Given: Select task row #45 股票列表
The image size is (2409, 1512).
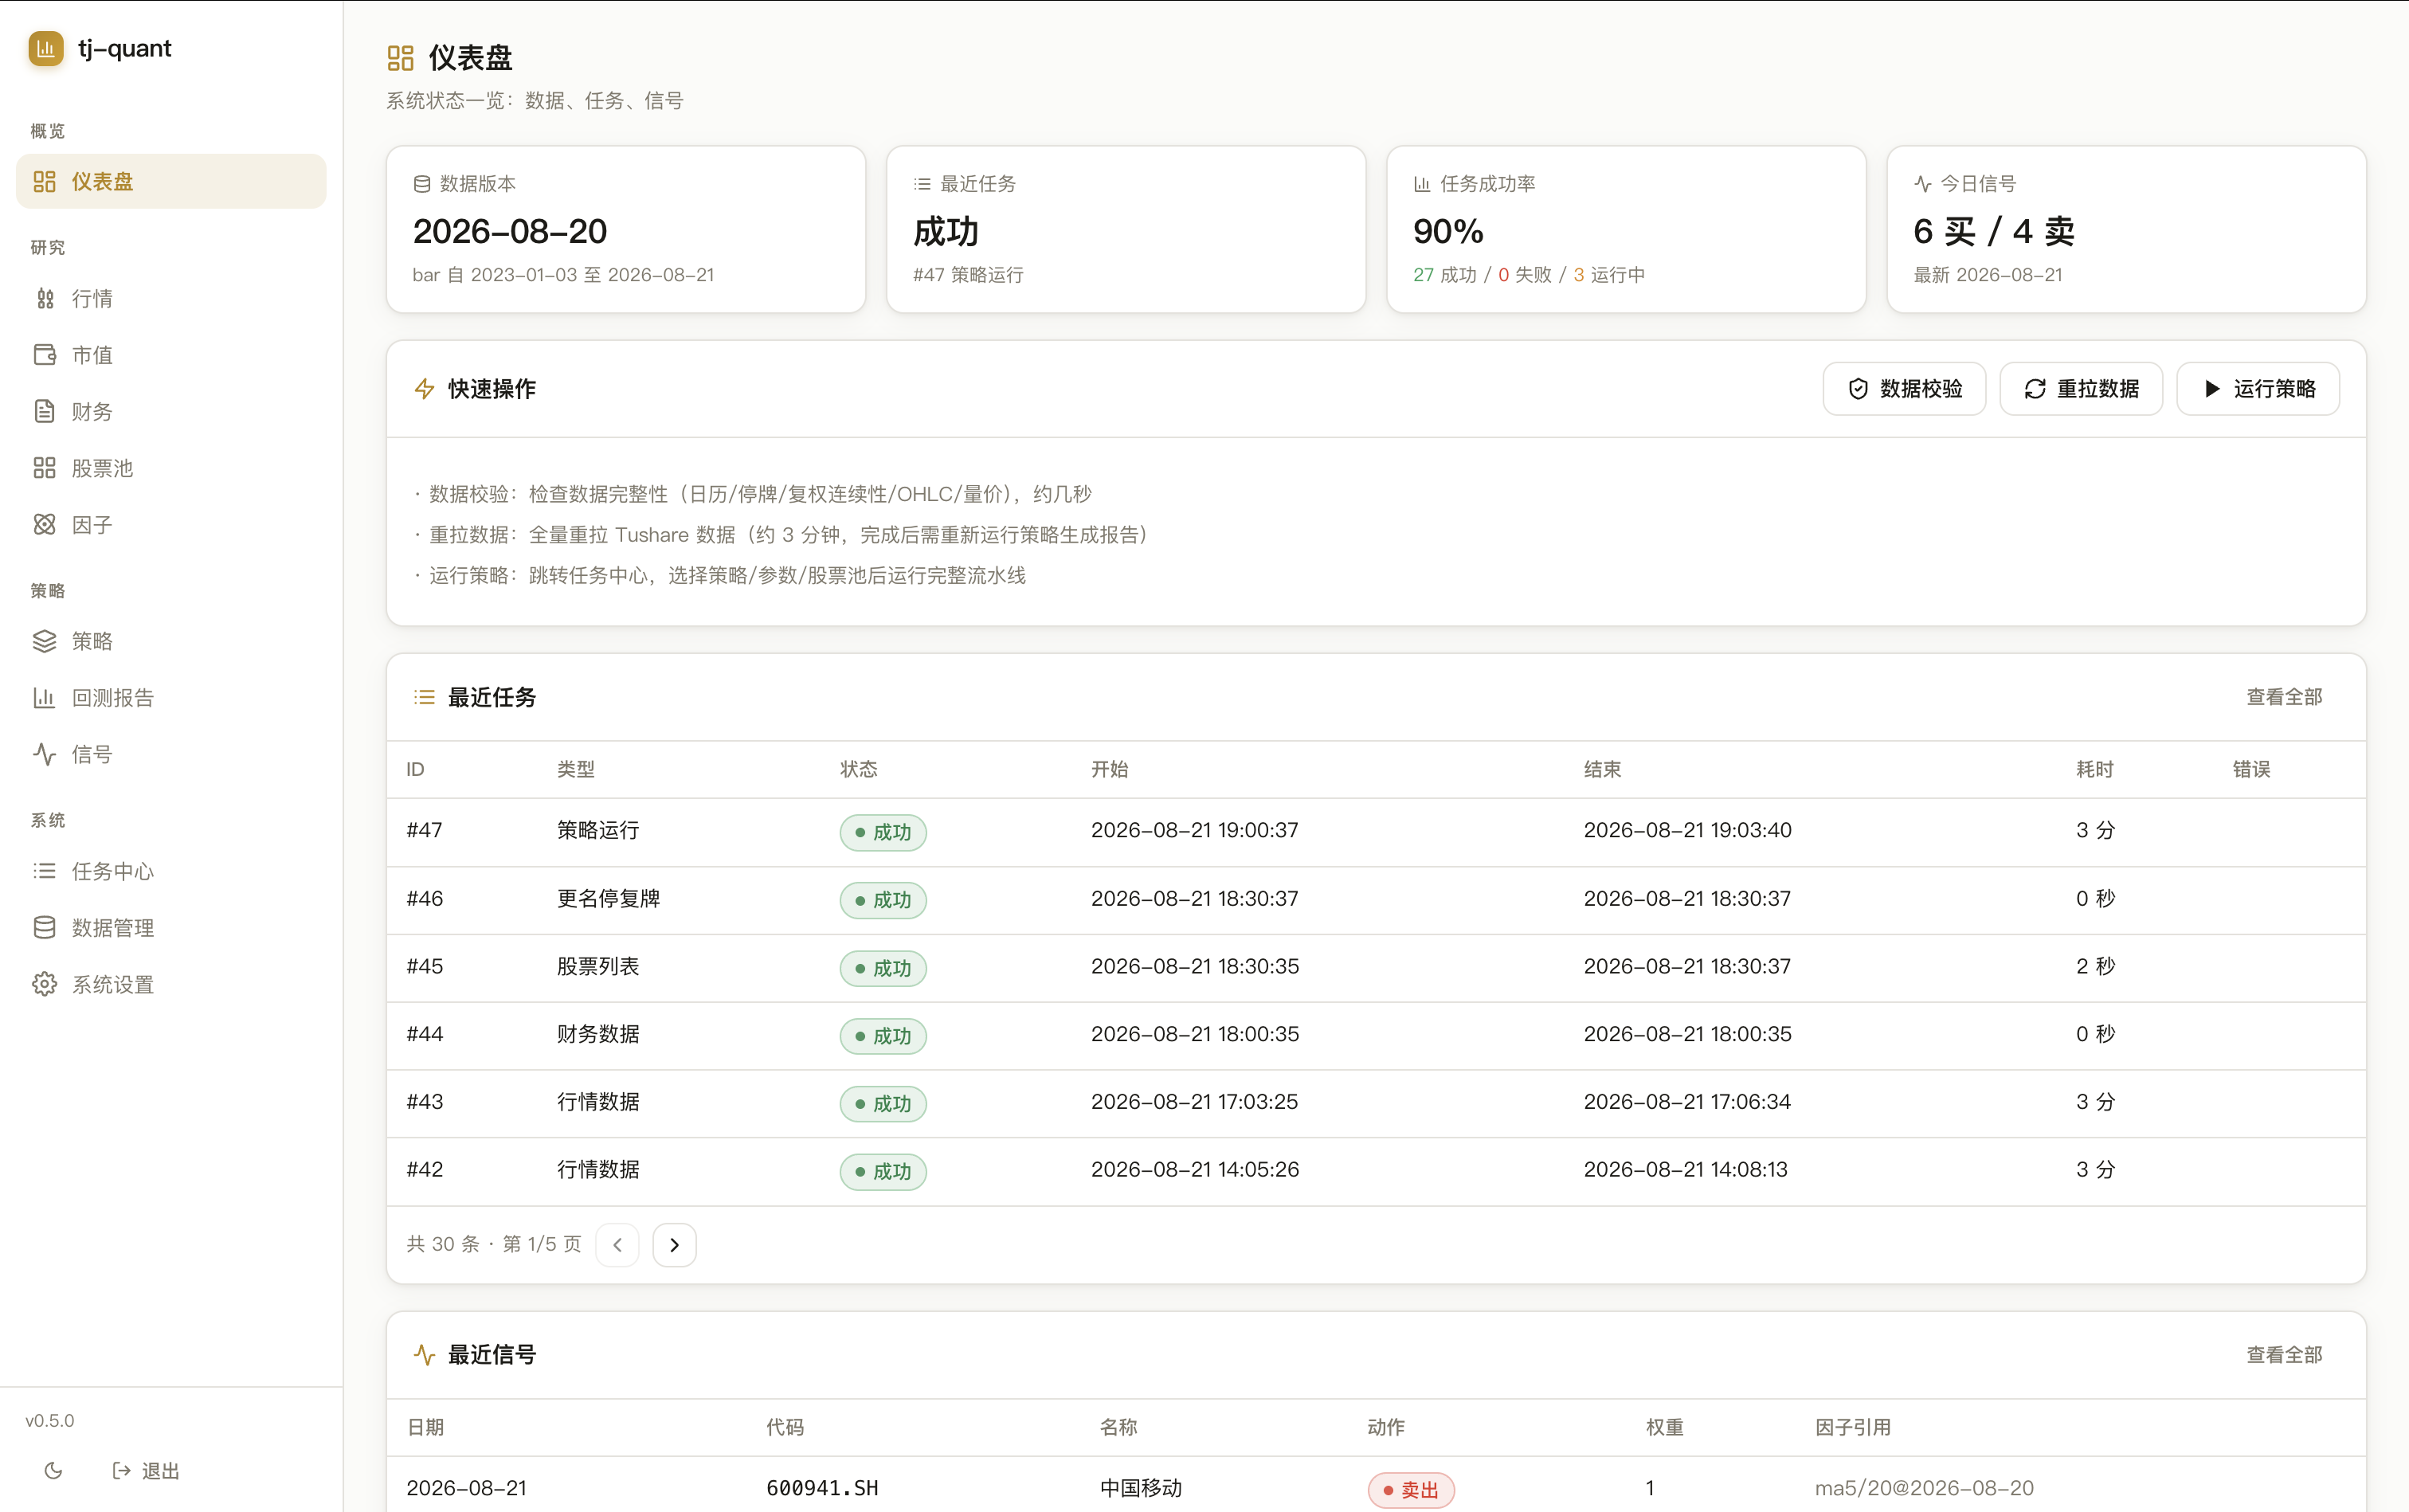Looking at the screenshot, I should (1376, 967).
